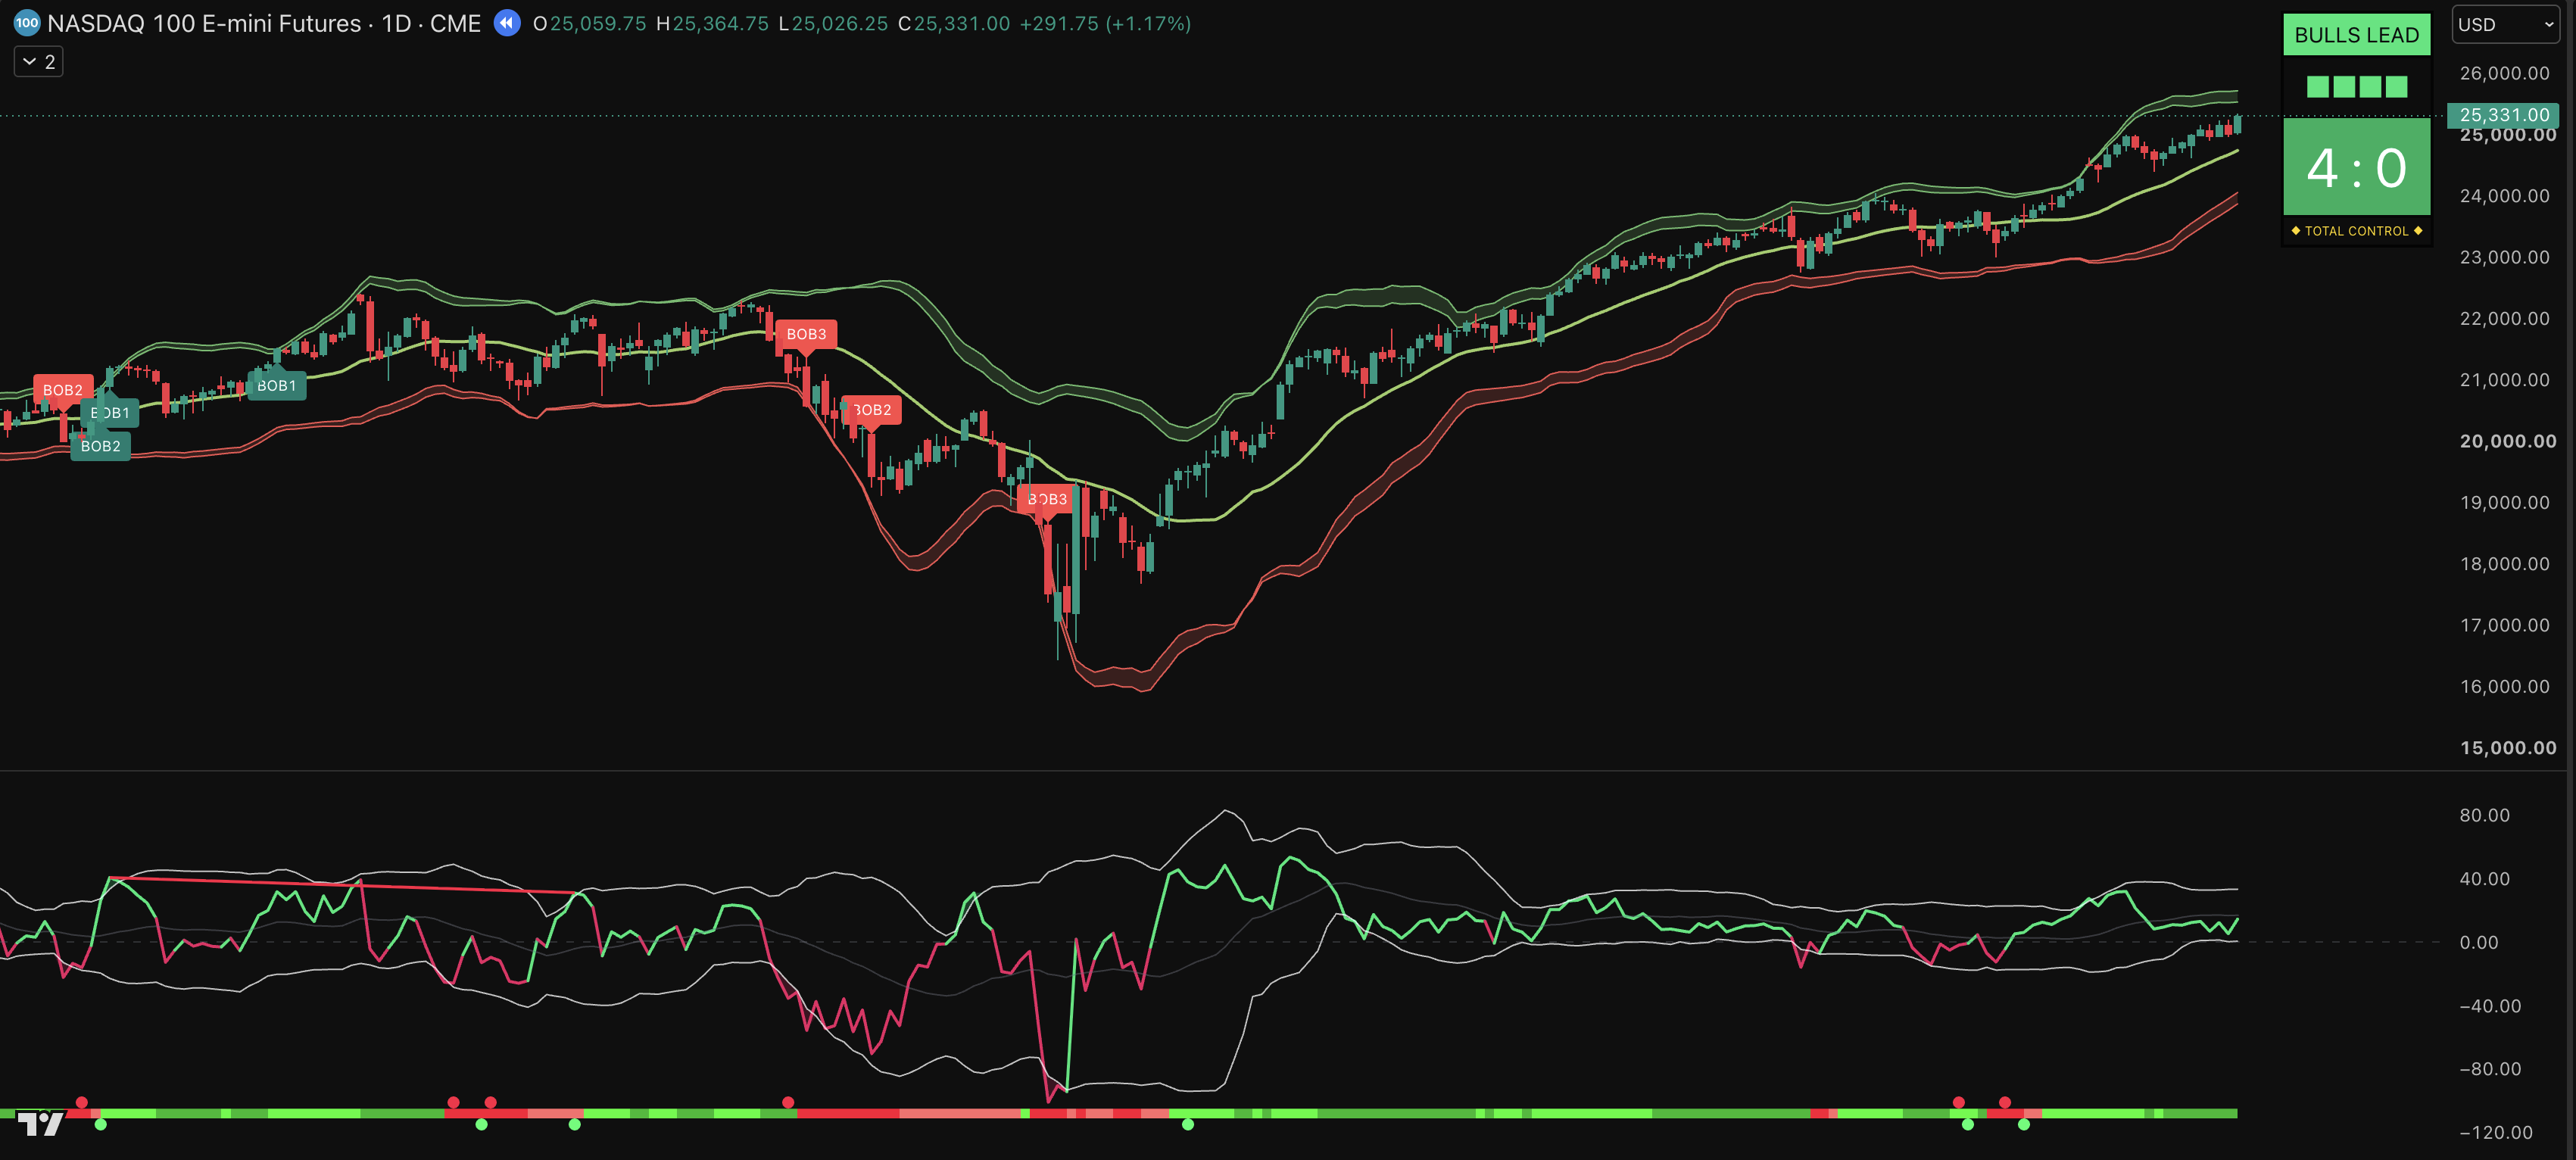Click the 20,000.00 price axis label
The width and height of the screenshot is (2576, 1160).
click(x=2507, y=441)
